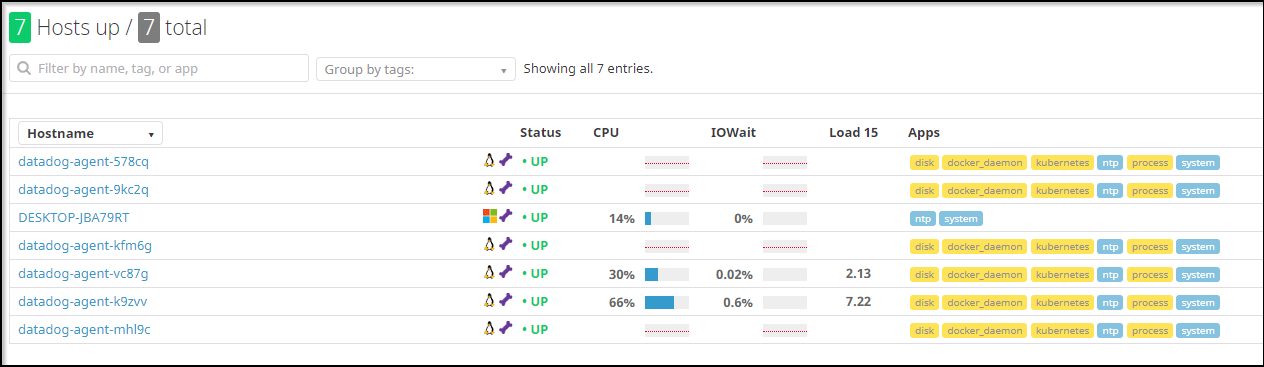1264x367 pixels.
Task: Click the Linux penguin icon for datadog-agent-vc87g
Action: coord(490,272)
